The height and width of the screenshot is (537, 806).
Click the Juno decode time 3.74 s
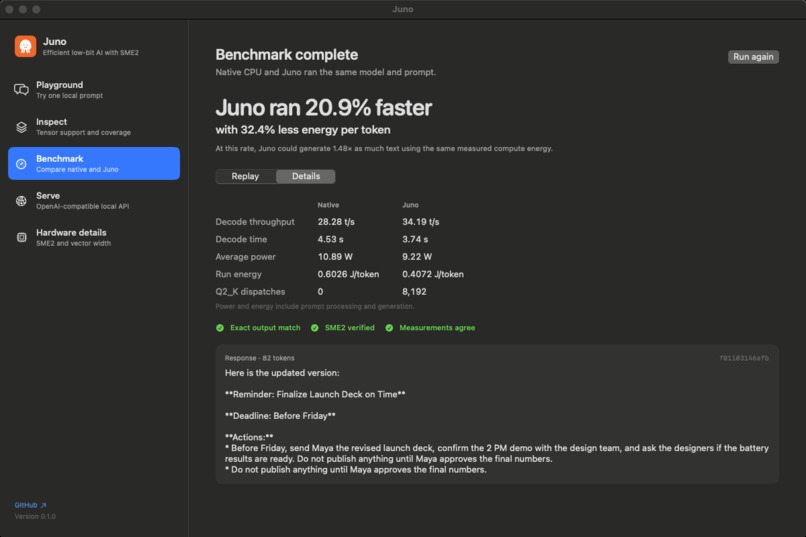click(x=415, y=239)
